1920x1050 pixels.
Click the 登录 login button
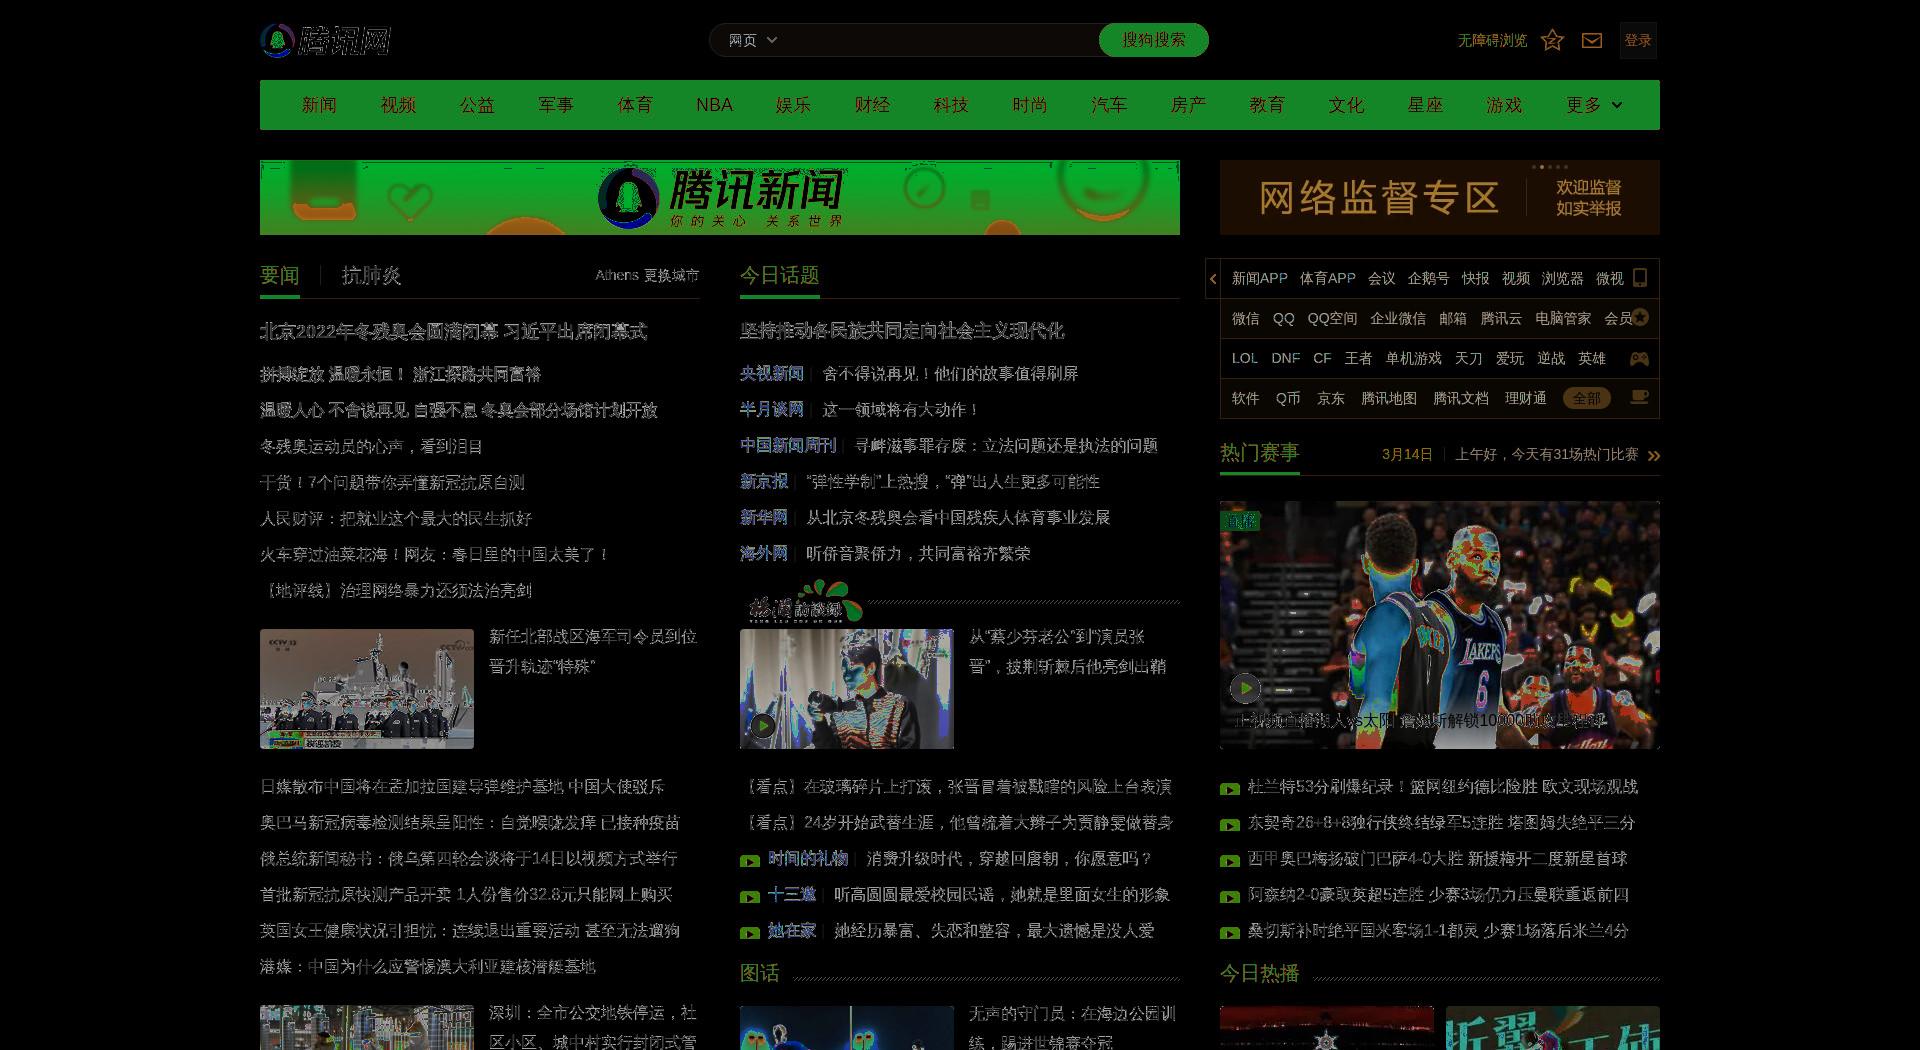(x=1638, y=40)
